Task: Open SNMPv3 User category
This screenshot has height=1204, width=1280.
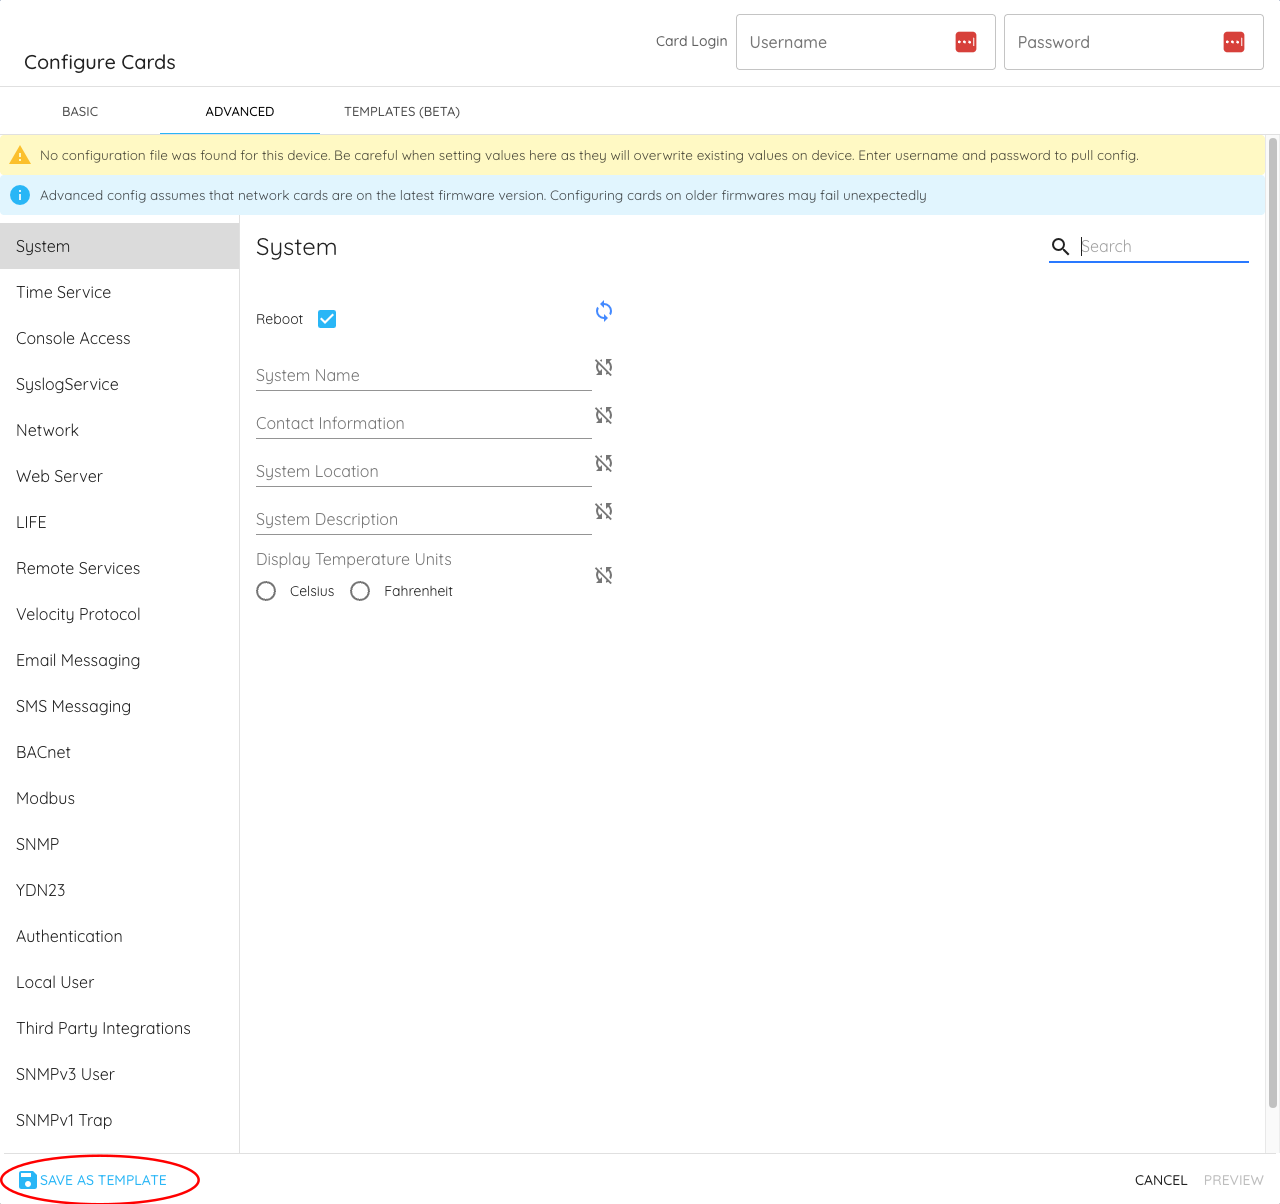Action: coord(120,1074)
